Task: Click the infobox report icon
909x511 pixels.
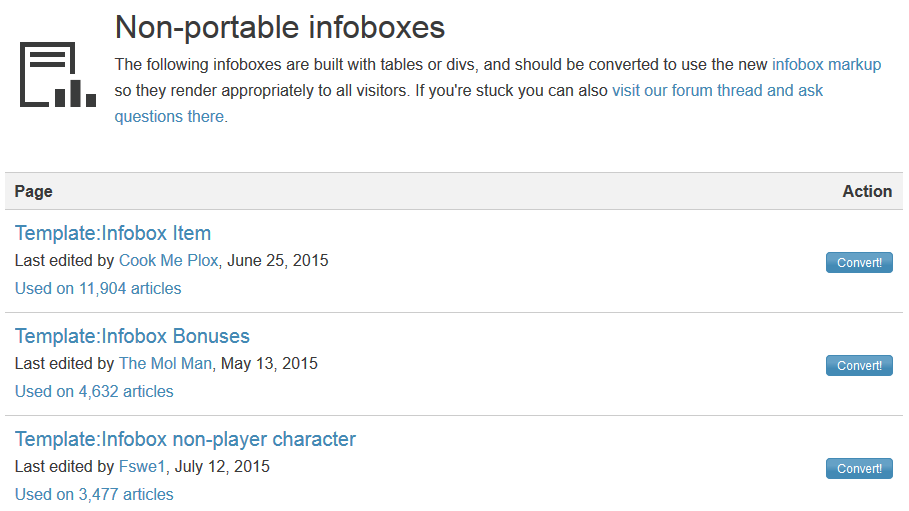Action: [58, 75]
